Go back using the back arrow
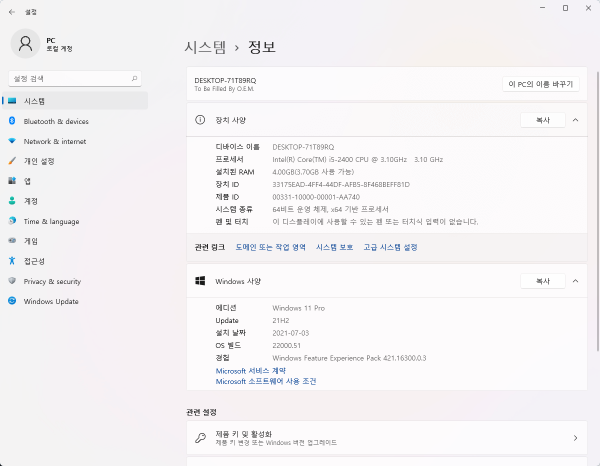 [x=12, y=12]
